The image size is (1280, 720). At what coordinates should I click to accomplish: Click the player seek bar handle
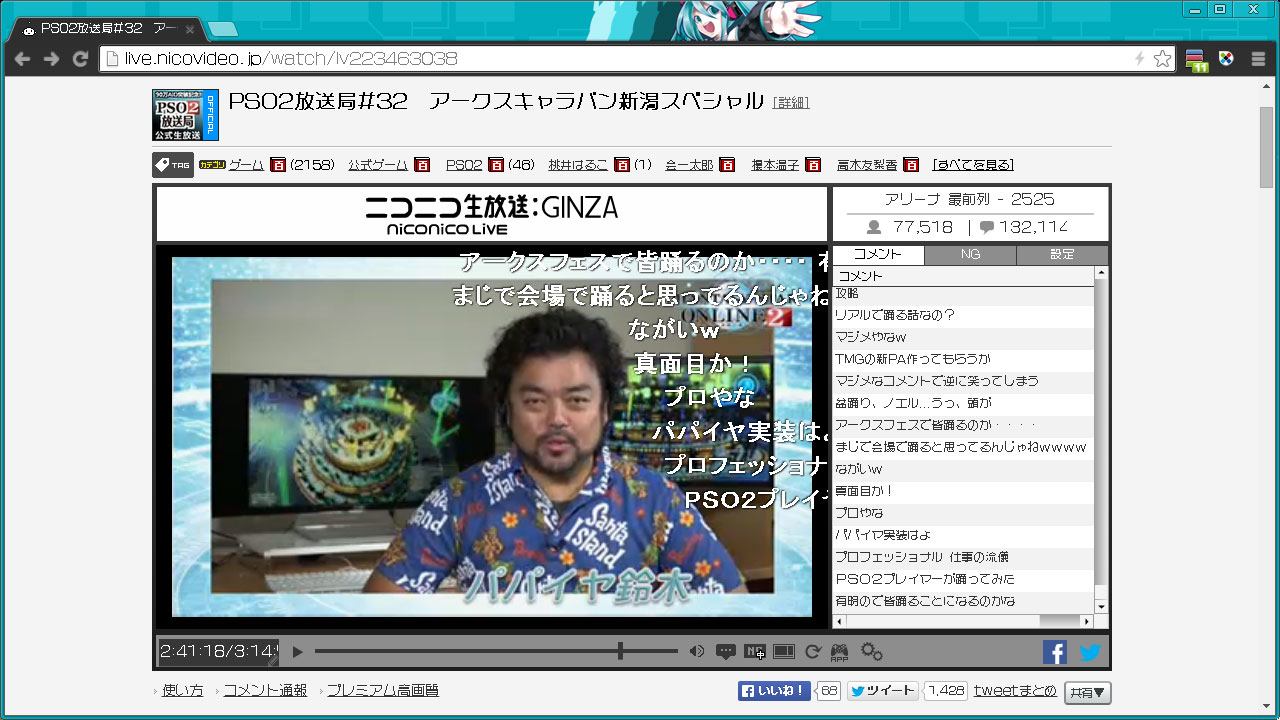(x=621, y=652)
